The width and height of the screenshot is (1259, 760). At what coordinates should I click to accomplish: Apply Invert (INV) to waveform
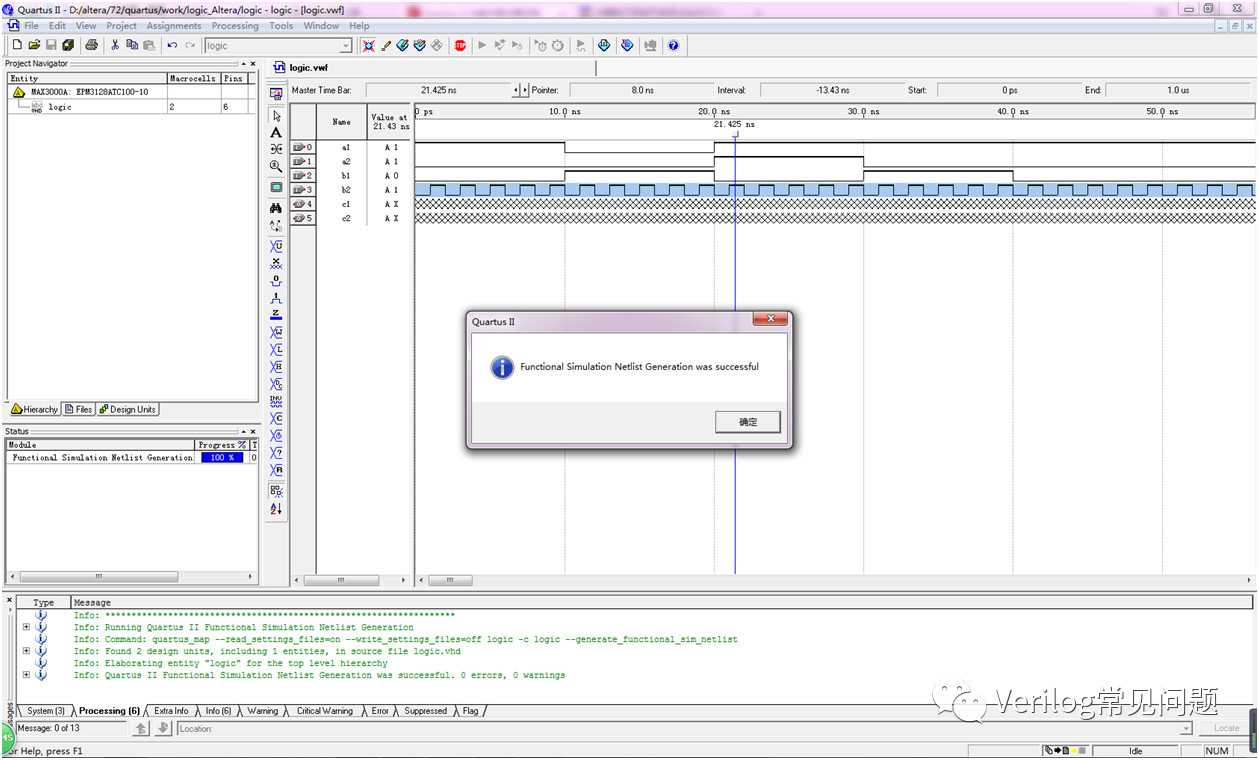[276, 401]
